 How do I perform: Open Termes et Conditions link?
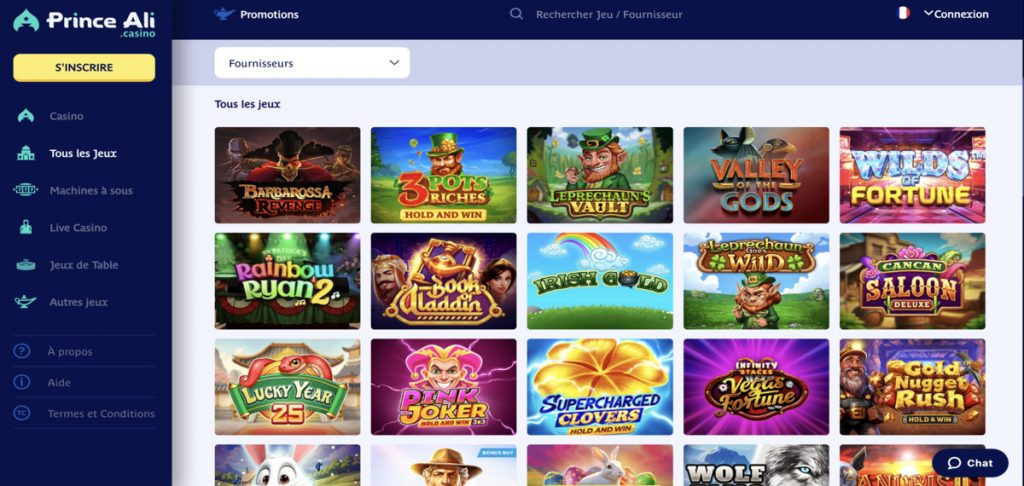(x=101, y=413)
